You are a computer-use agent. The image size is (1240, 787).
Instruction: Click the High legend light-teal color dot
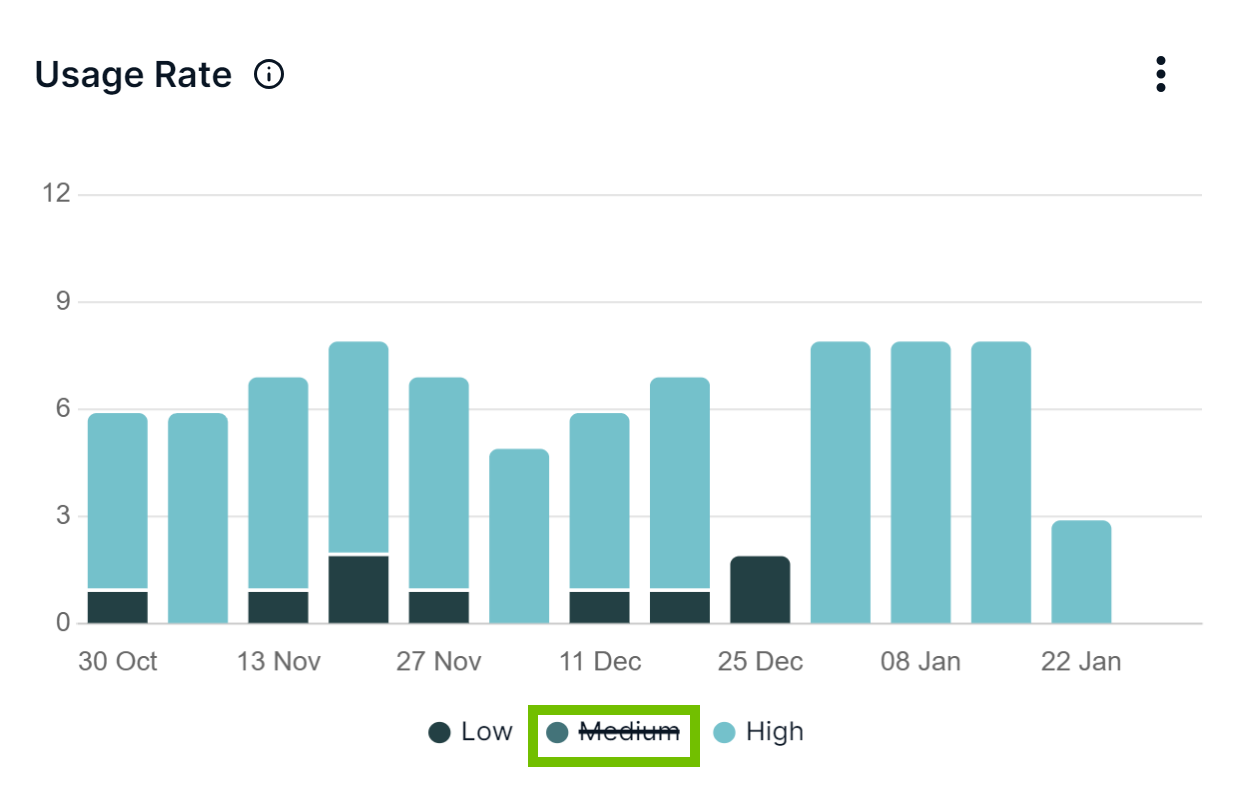point(724,733)
